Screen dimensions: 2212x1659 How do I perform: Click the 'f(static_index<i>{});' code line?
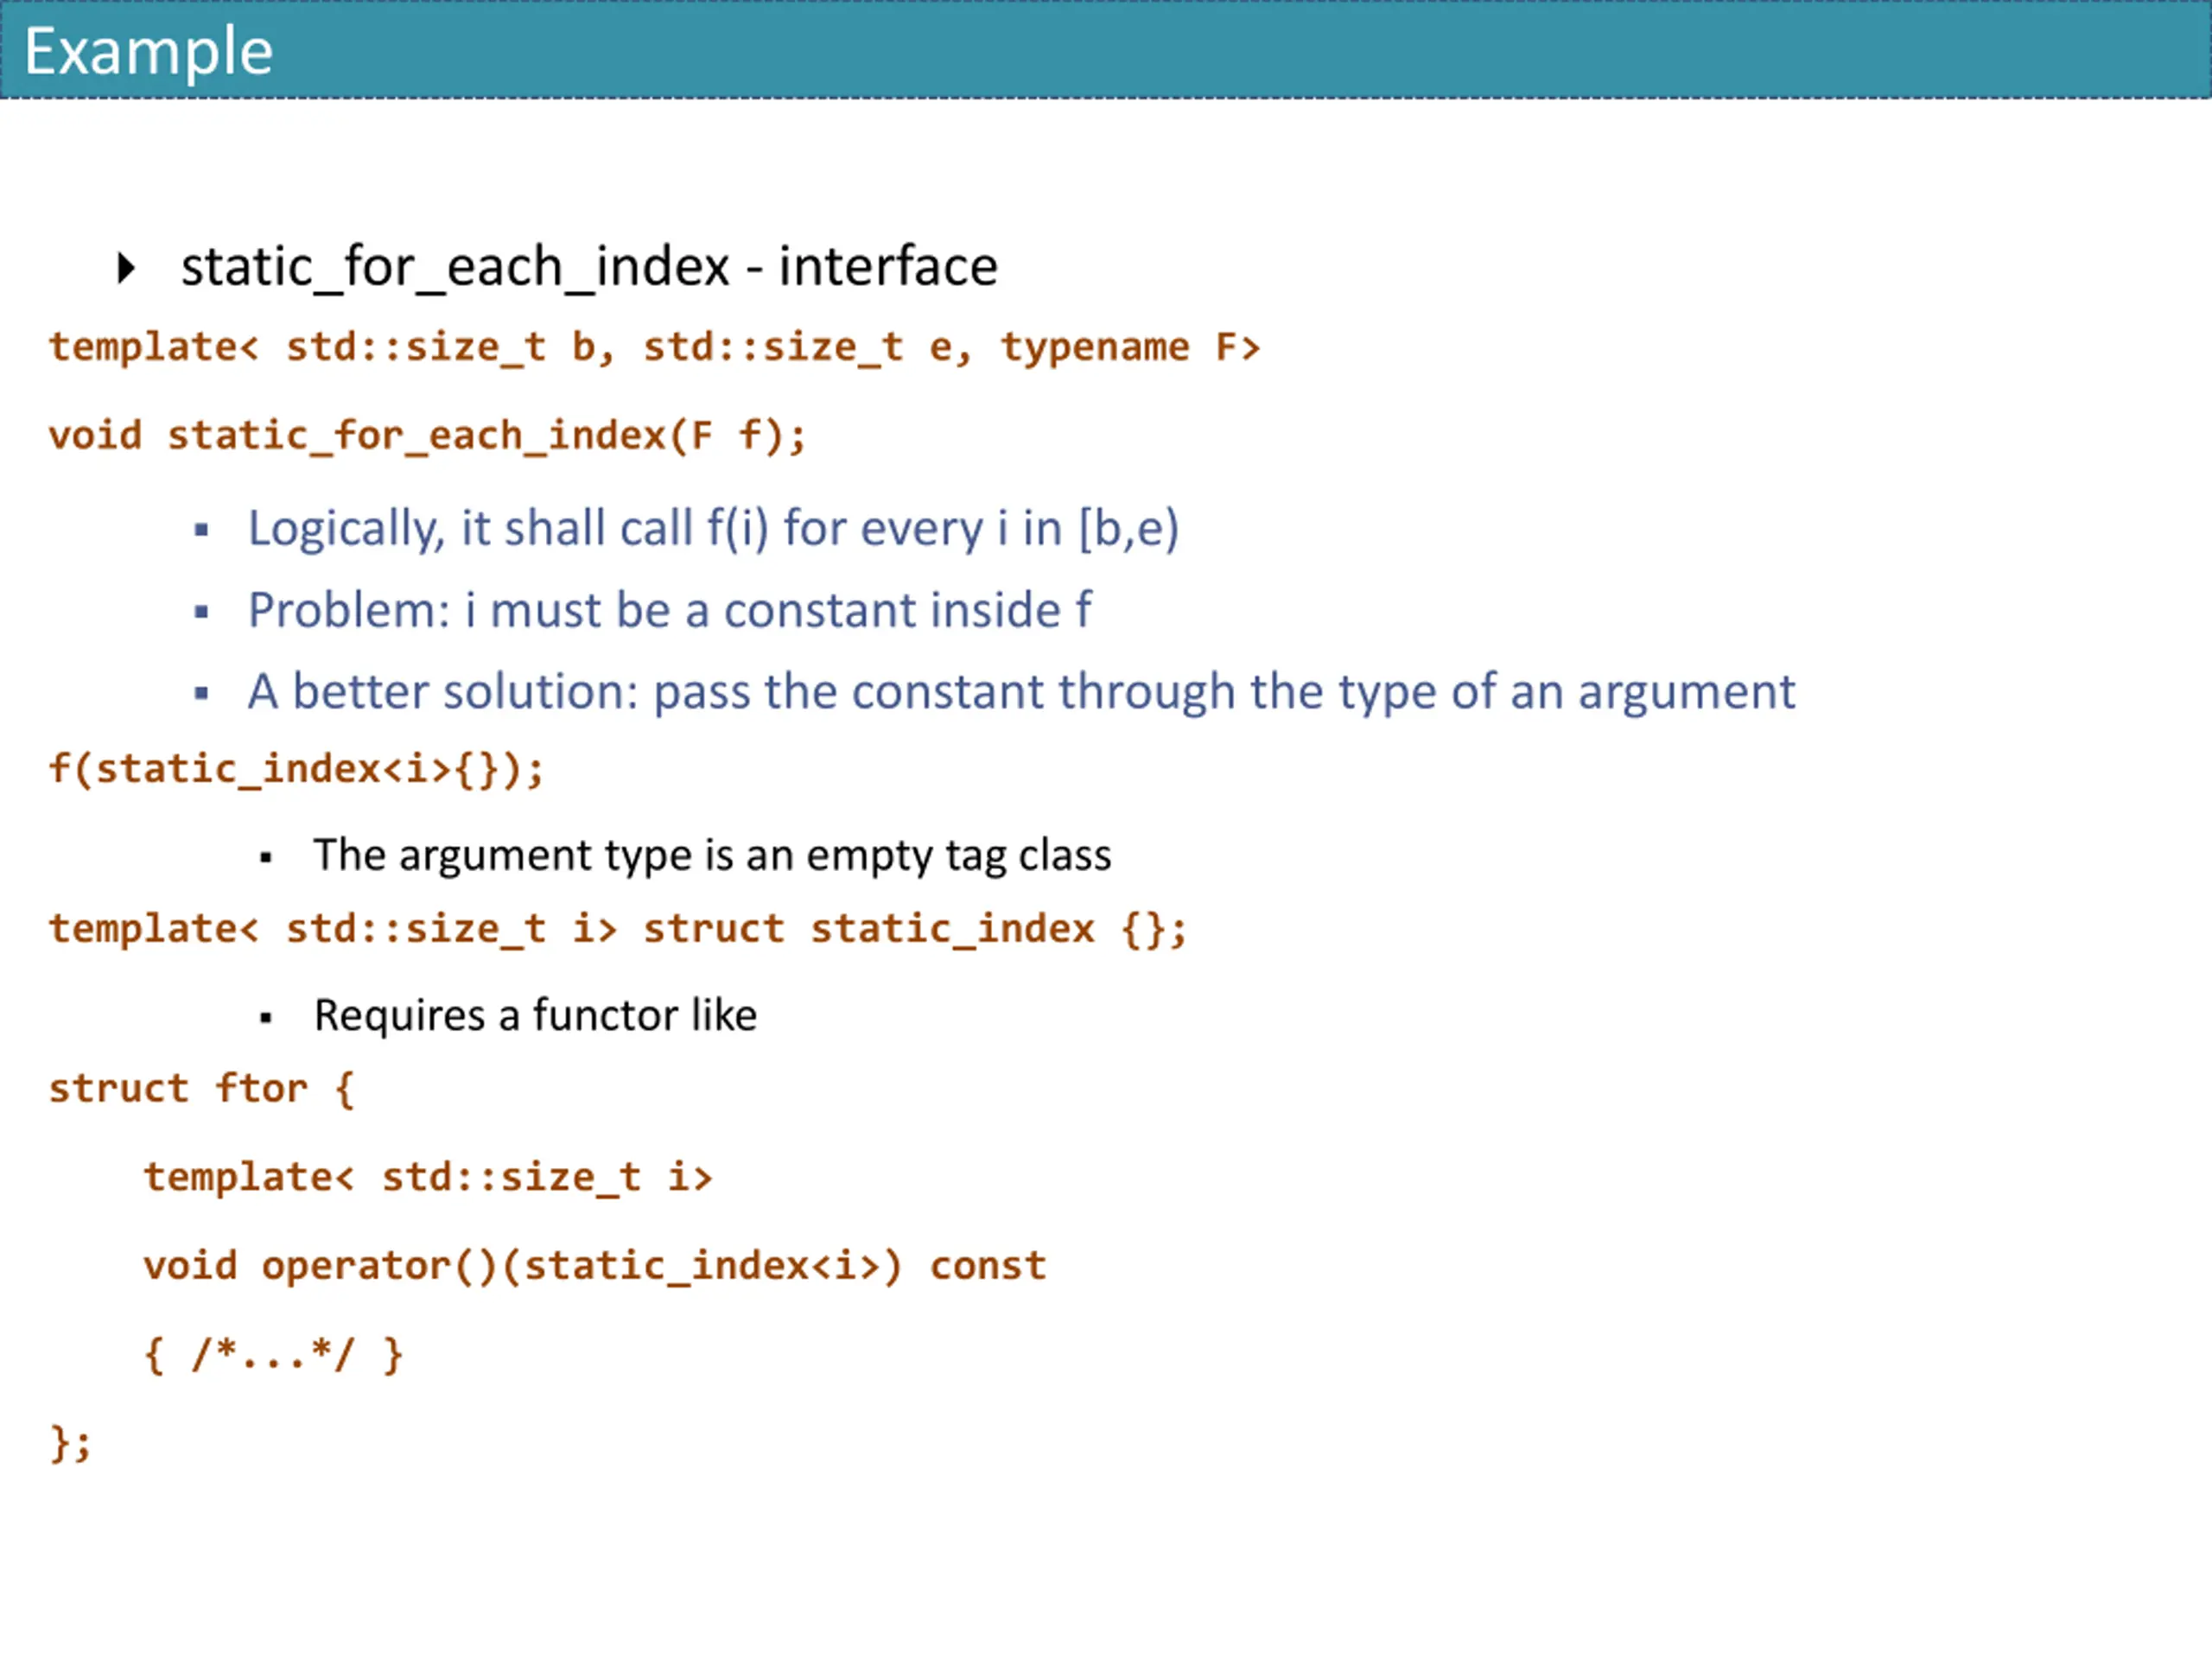coord(297,769)
